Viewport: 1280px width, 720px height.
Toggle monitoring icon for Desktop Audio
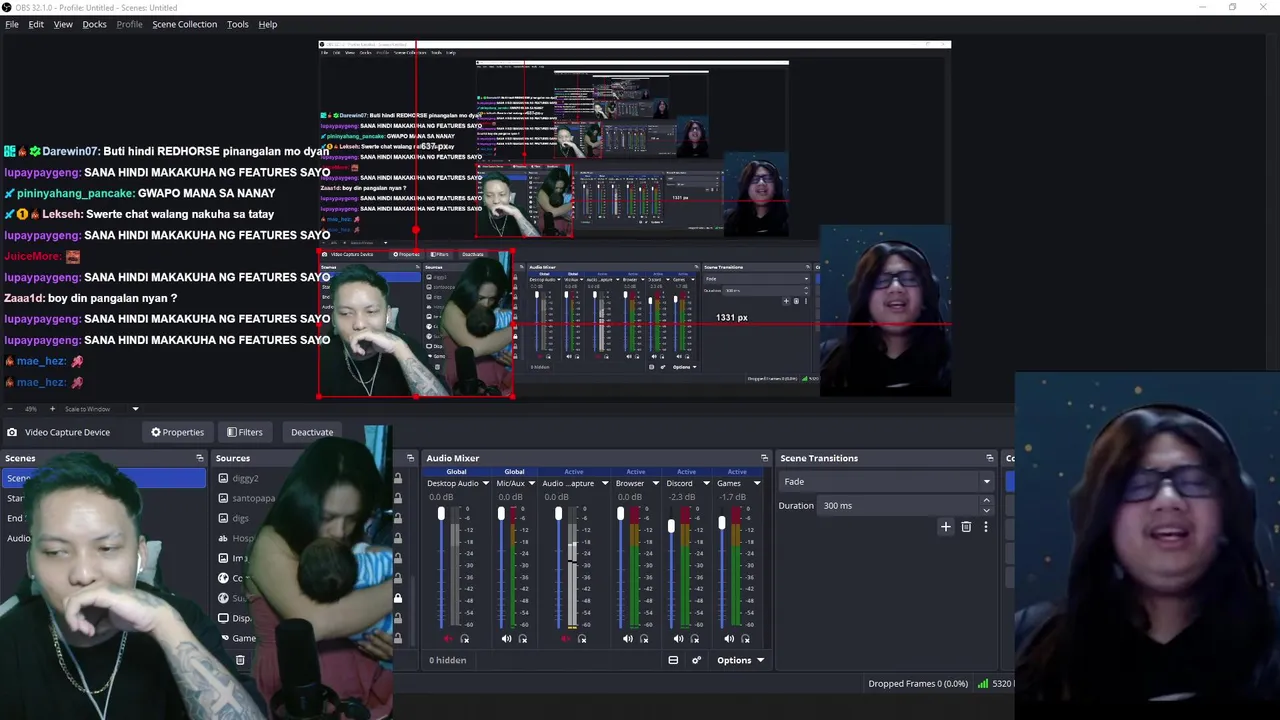(x=465, y=639)
